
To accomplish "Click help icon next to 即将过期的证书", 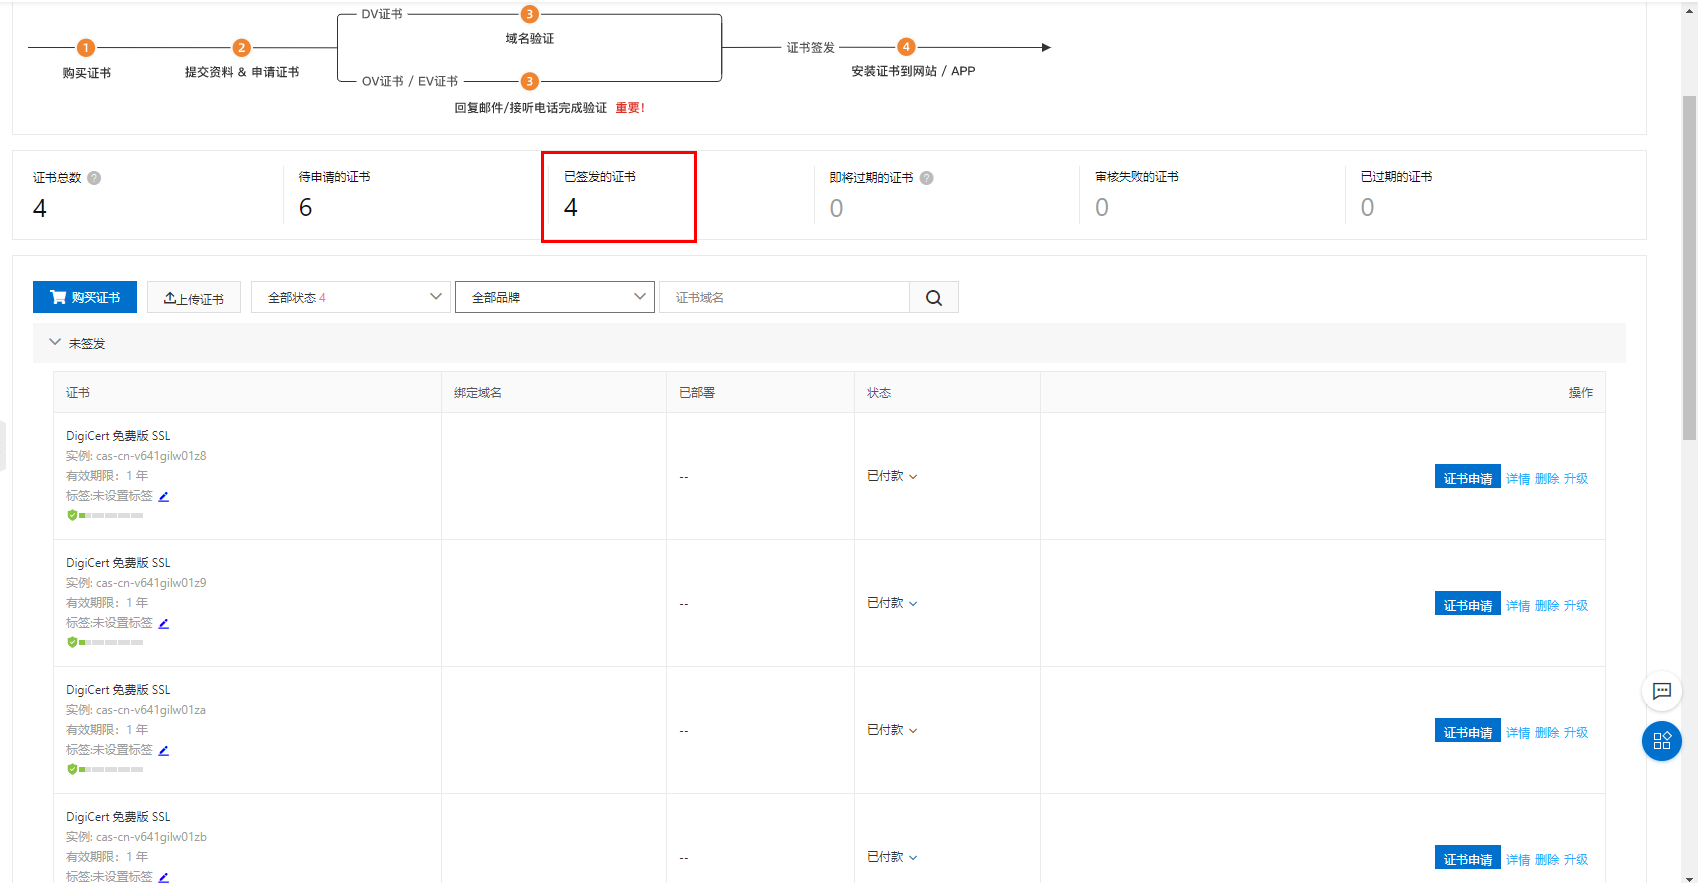I will [927, 178].
